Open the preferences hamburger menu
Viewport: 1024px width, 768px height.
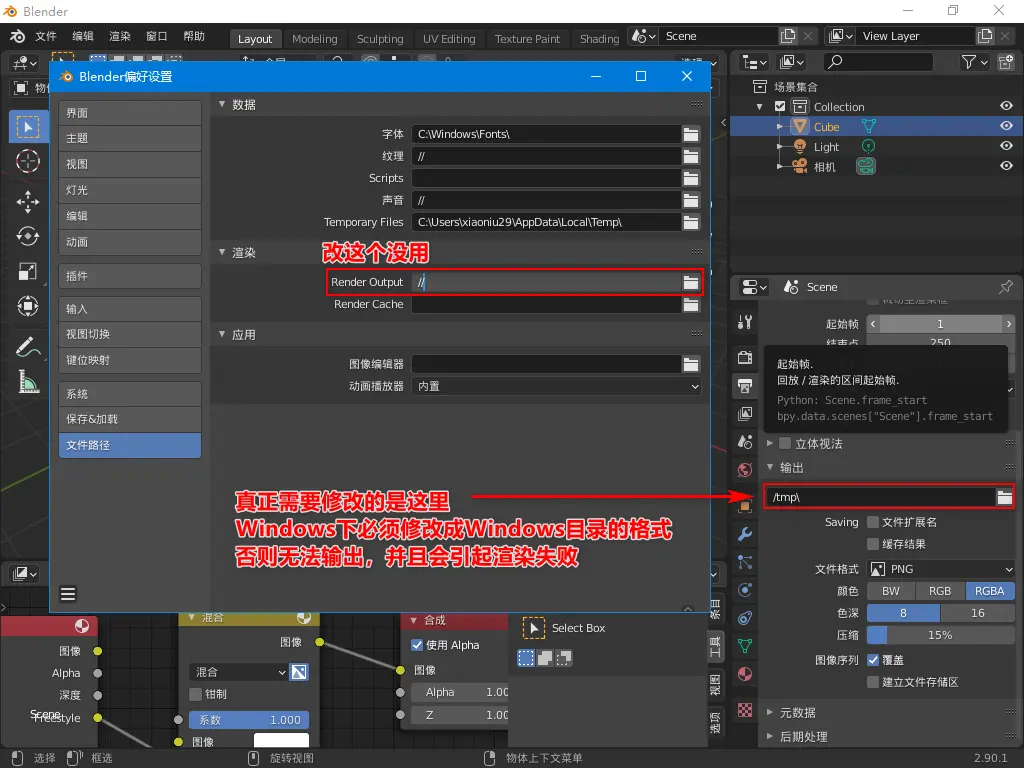point(68,594)
